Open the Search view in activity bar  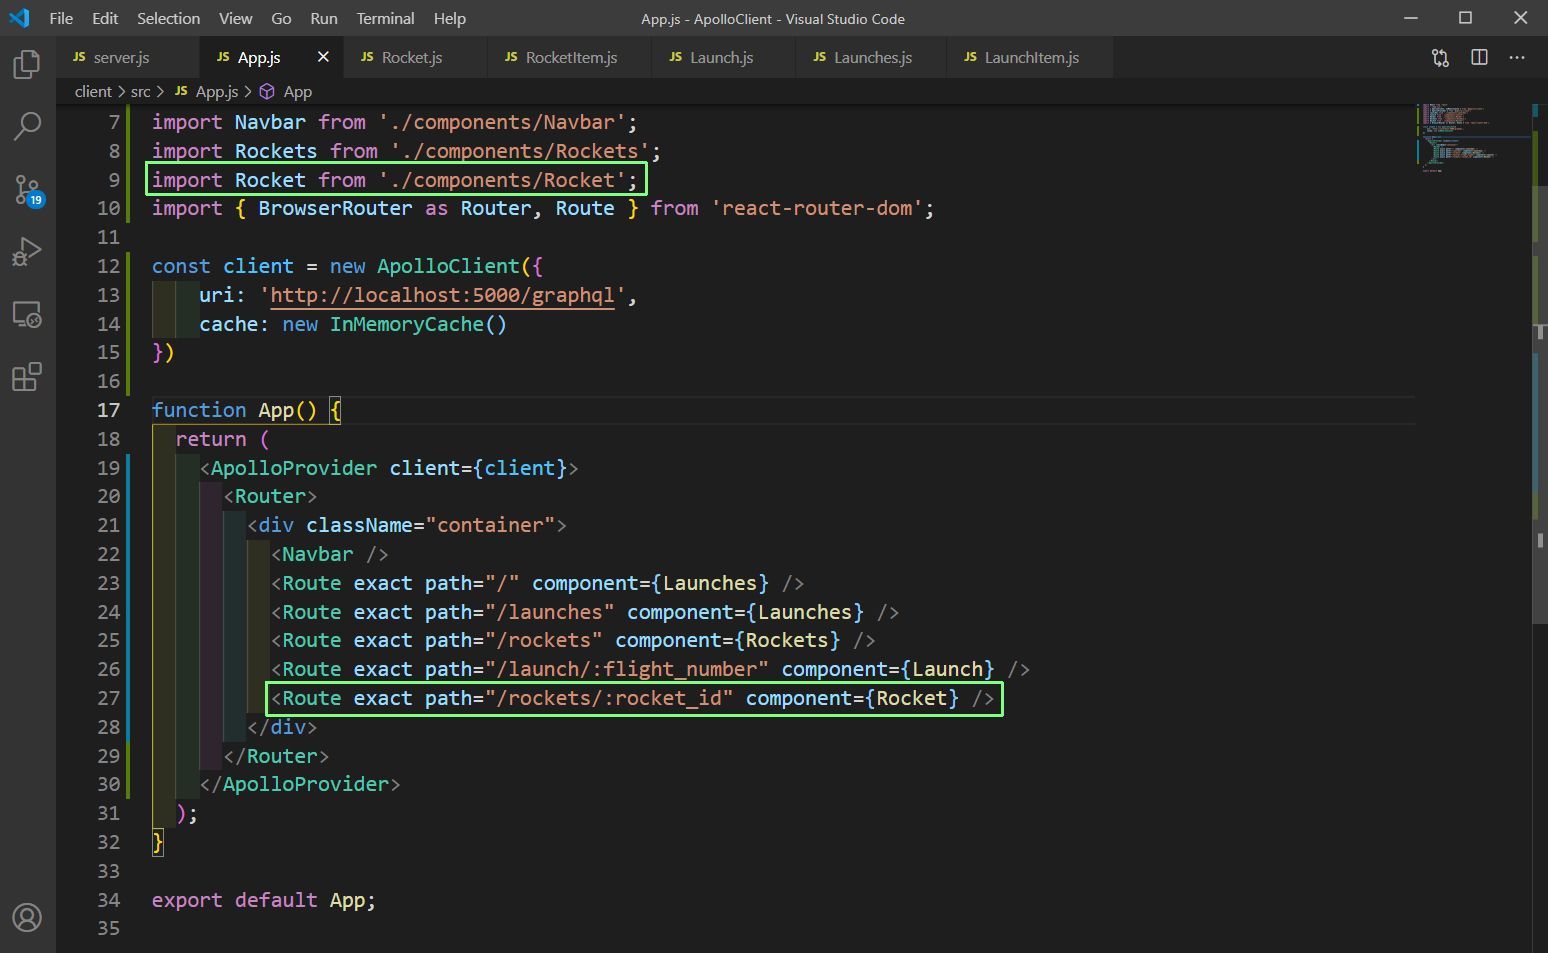pyautogui.click(x=27, y=126)
